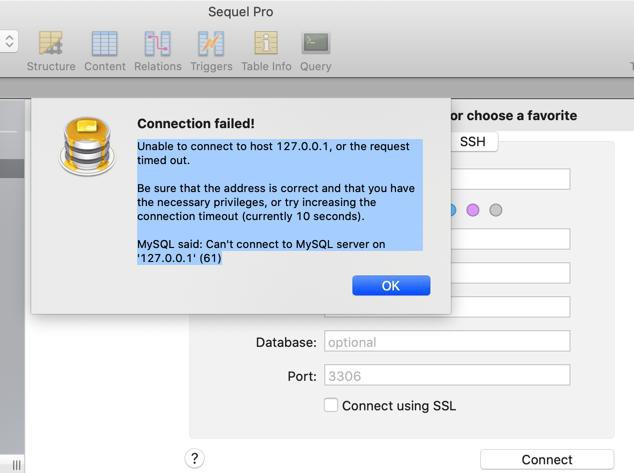This screenshot has width=634, height=473.
Task: Enable the Connect using SSL checkbox
Action: [x=331, y=405]
